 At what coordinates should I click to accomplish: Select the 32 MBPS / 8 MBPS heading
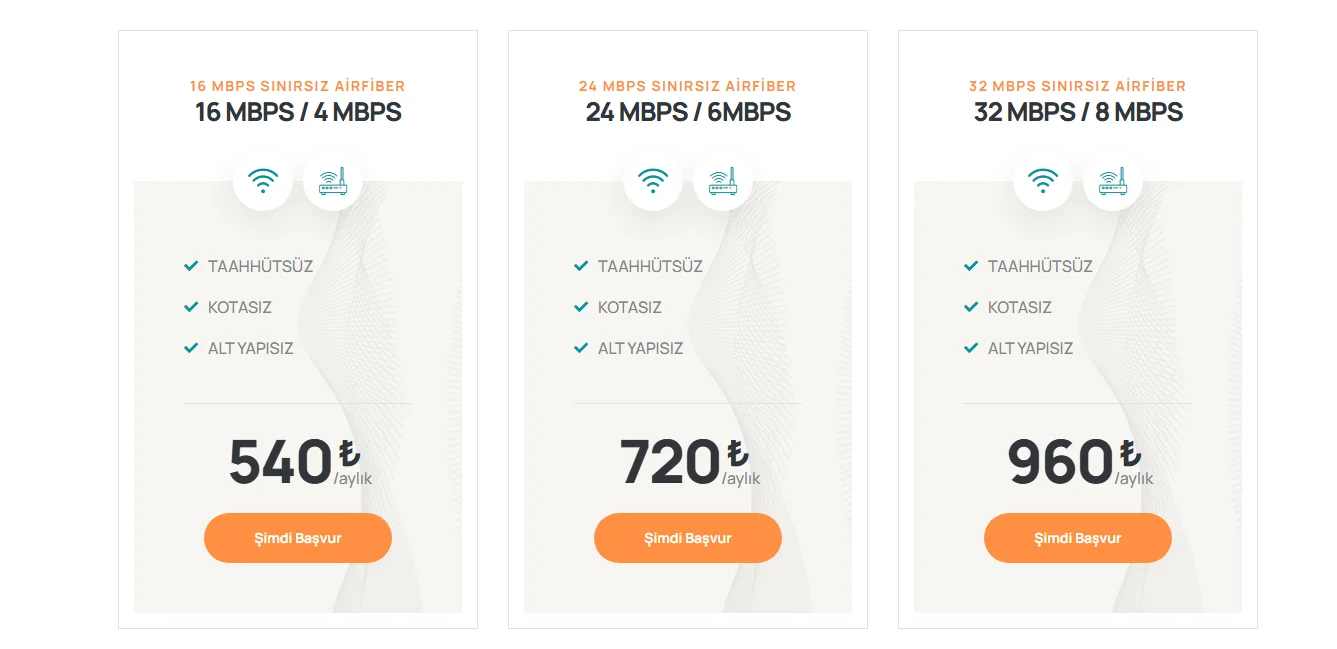point(1078,112)
